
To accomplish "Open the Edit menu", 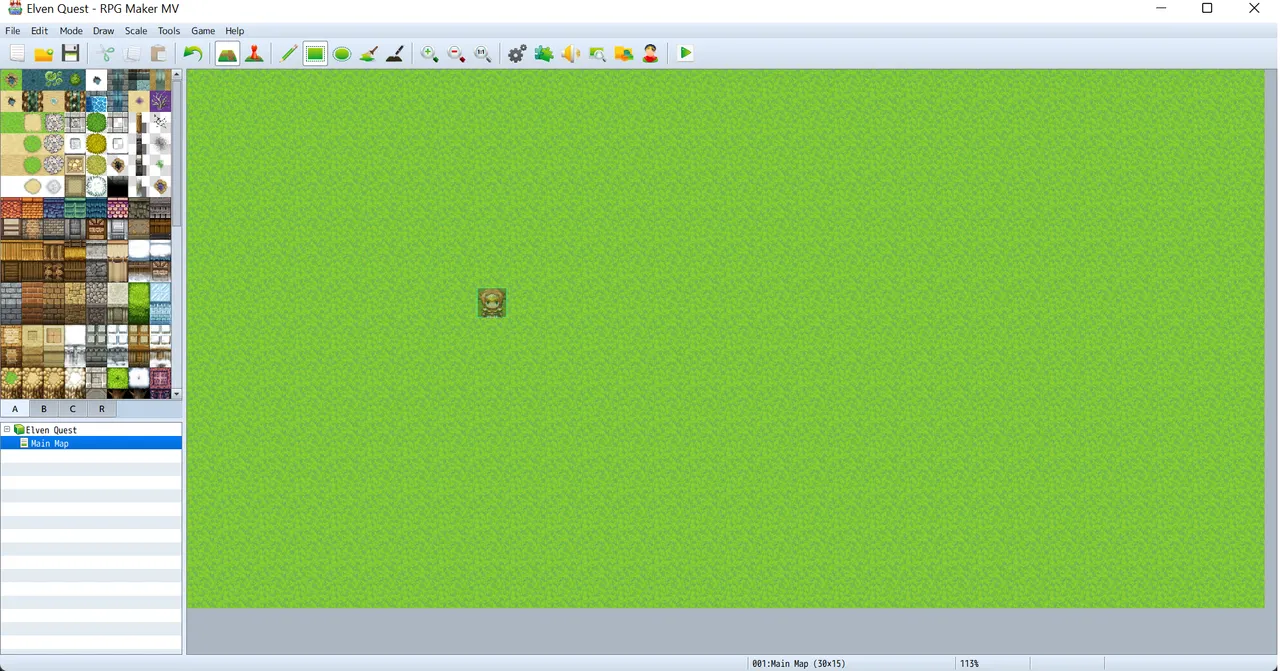I will [40, 31].
